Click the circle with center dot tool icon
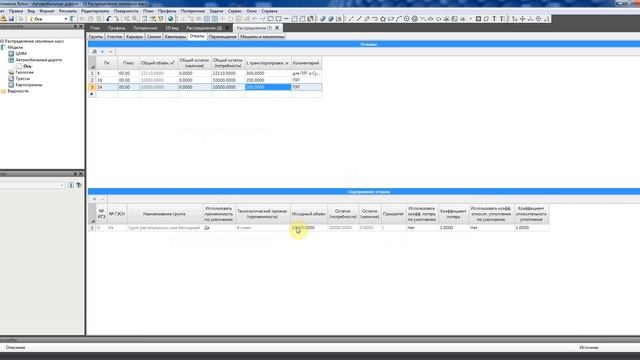Screen dimensions: 640x360 coord(407,19)
